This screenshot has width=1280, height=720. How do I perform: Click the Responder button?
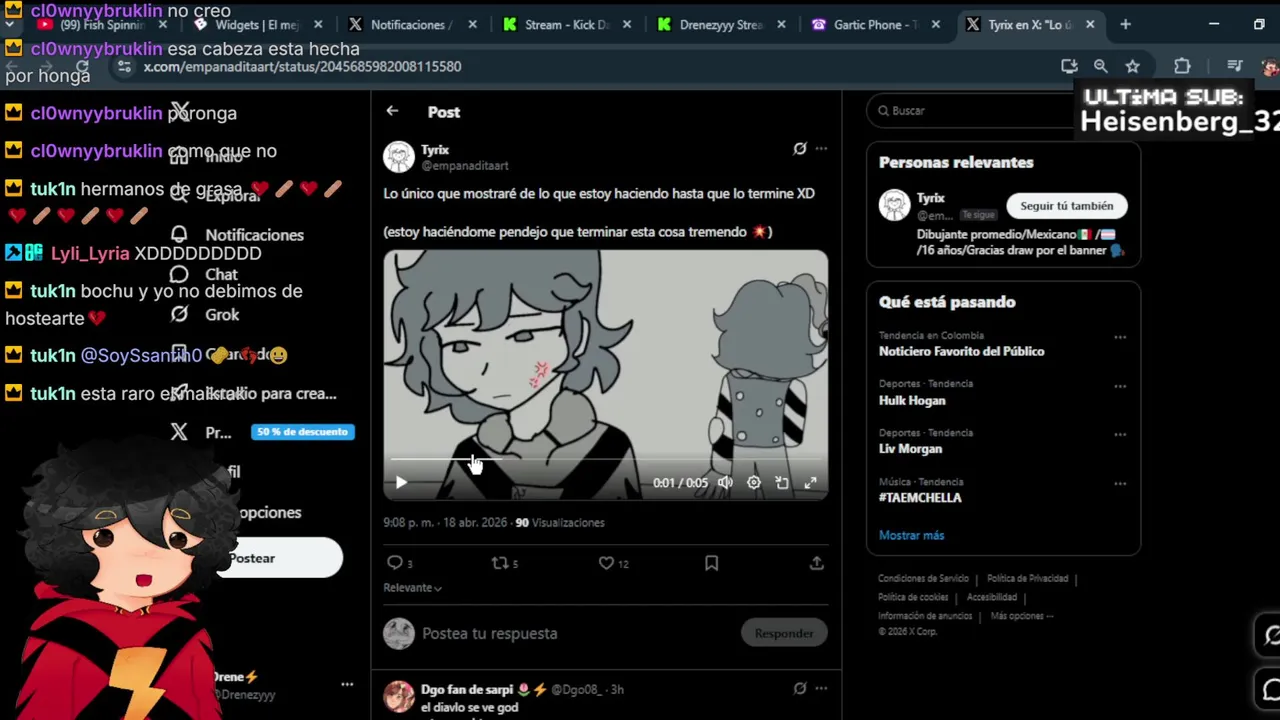pos(784,633)
